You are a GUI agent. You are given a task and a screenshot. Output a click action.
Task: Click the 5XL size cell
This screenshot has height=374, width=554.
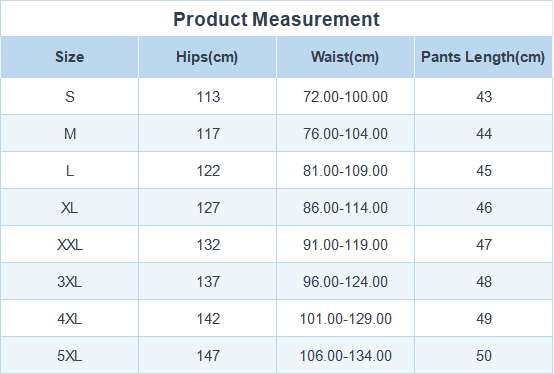(x=70, y=356)
